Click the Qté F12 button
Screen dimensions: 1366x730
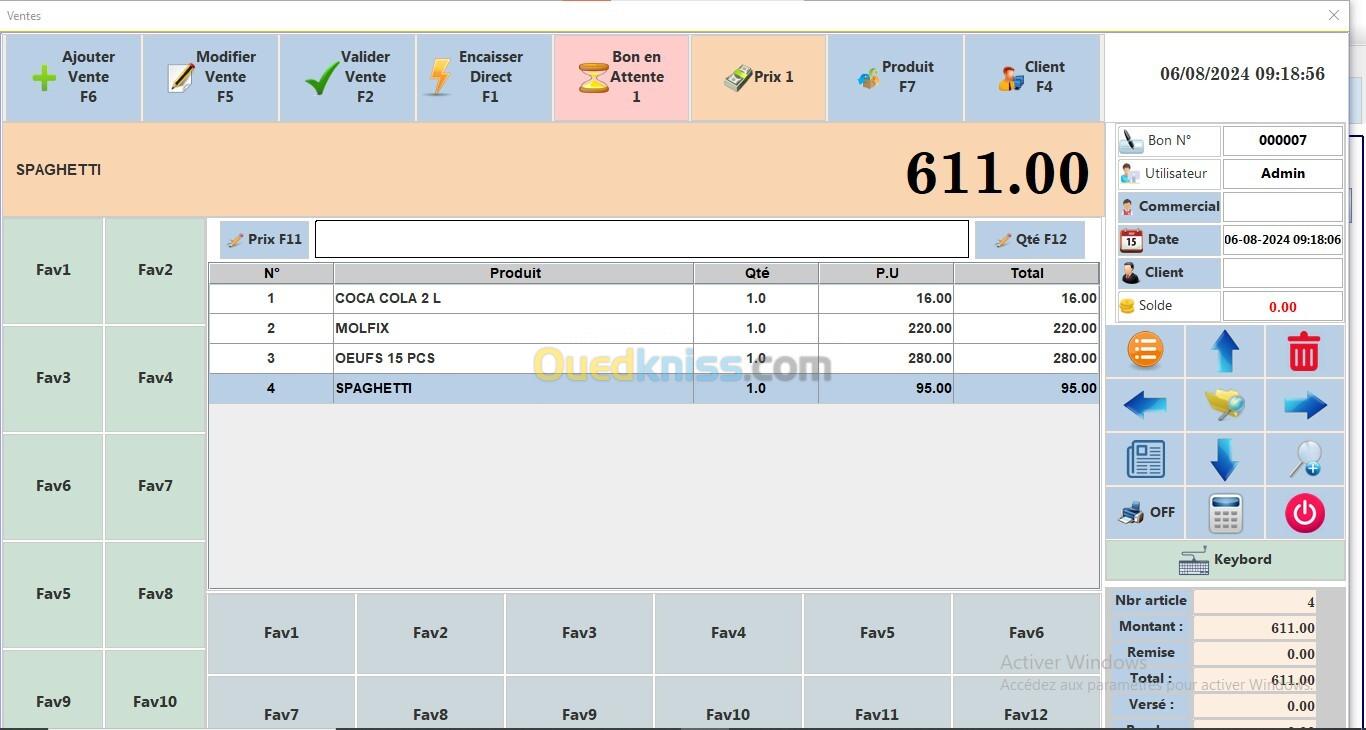(1030, 240)
